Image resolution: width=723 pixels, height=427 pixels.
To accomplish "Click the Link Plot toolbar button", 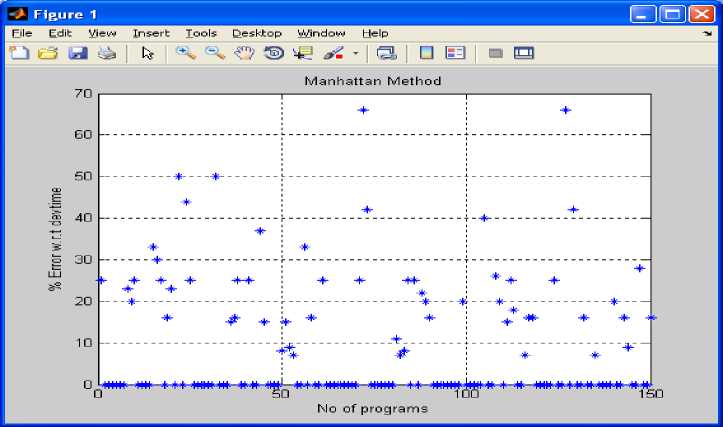I will pos(386,53).
